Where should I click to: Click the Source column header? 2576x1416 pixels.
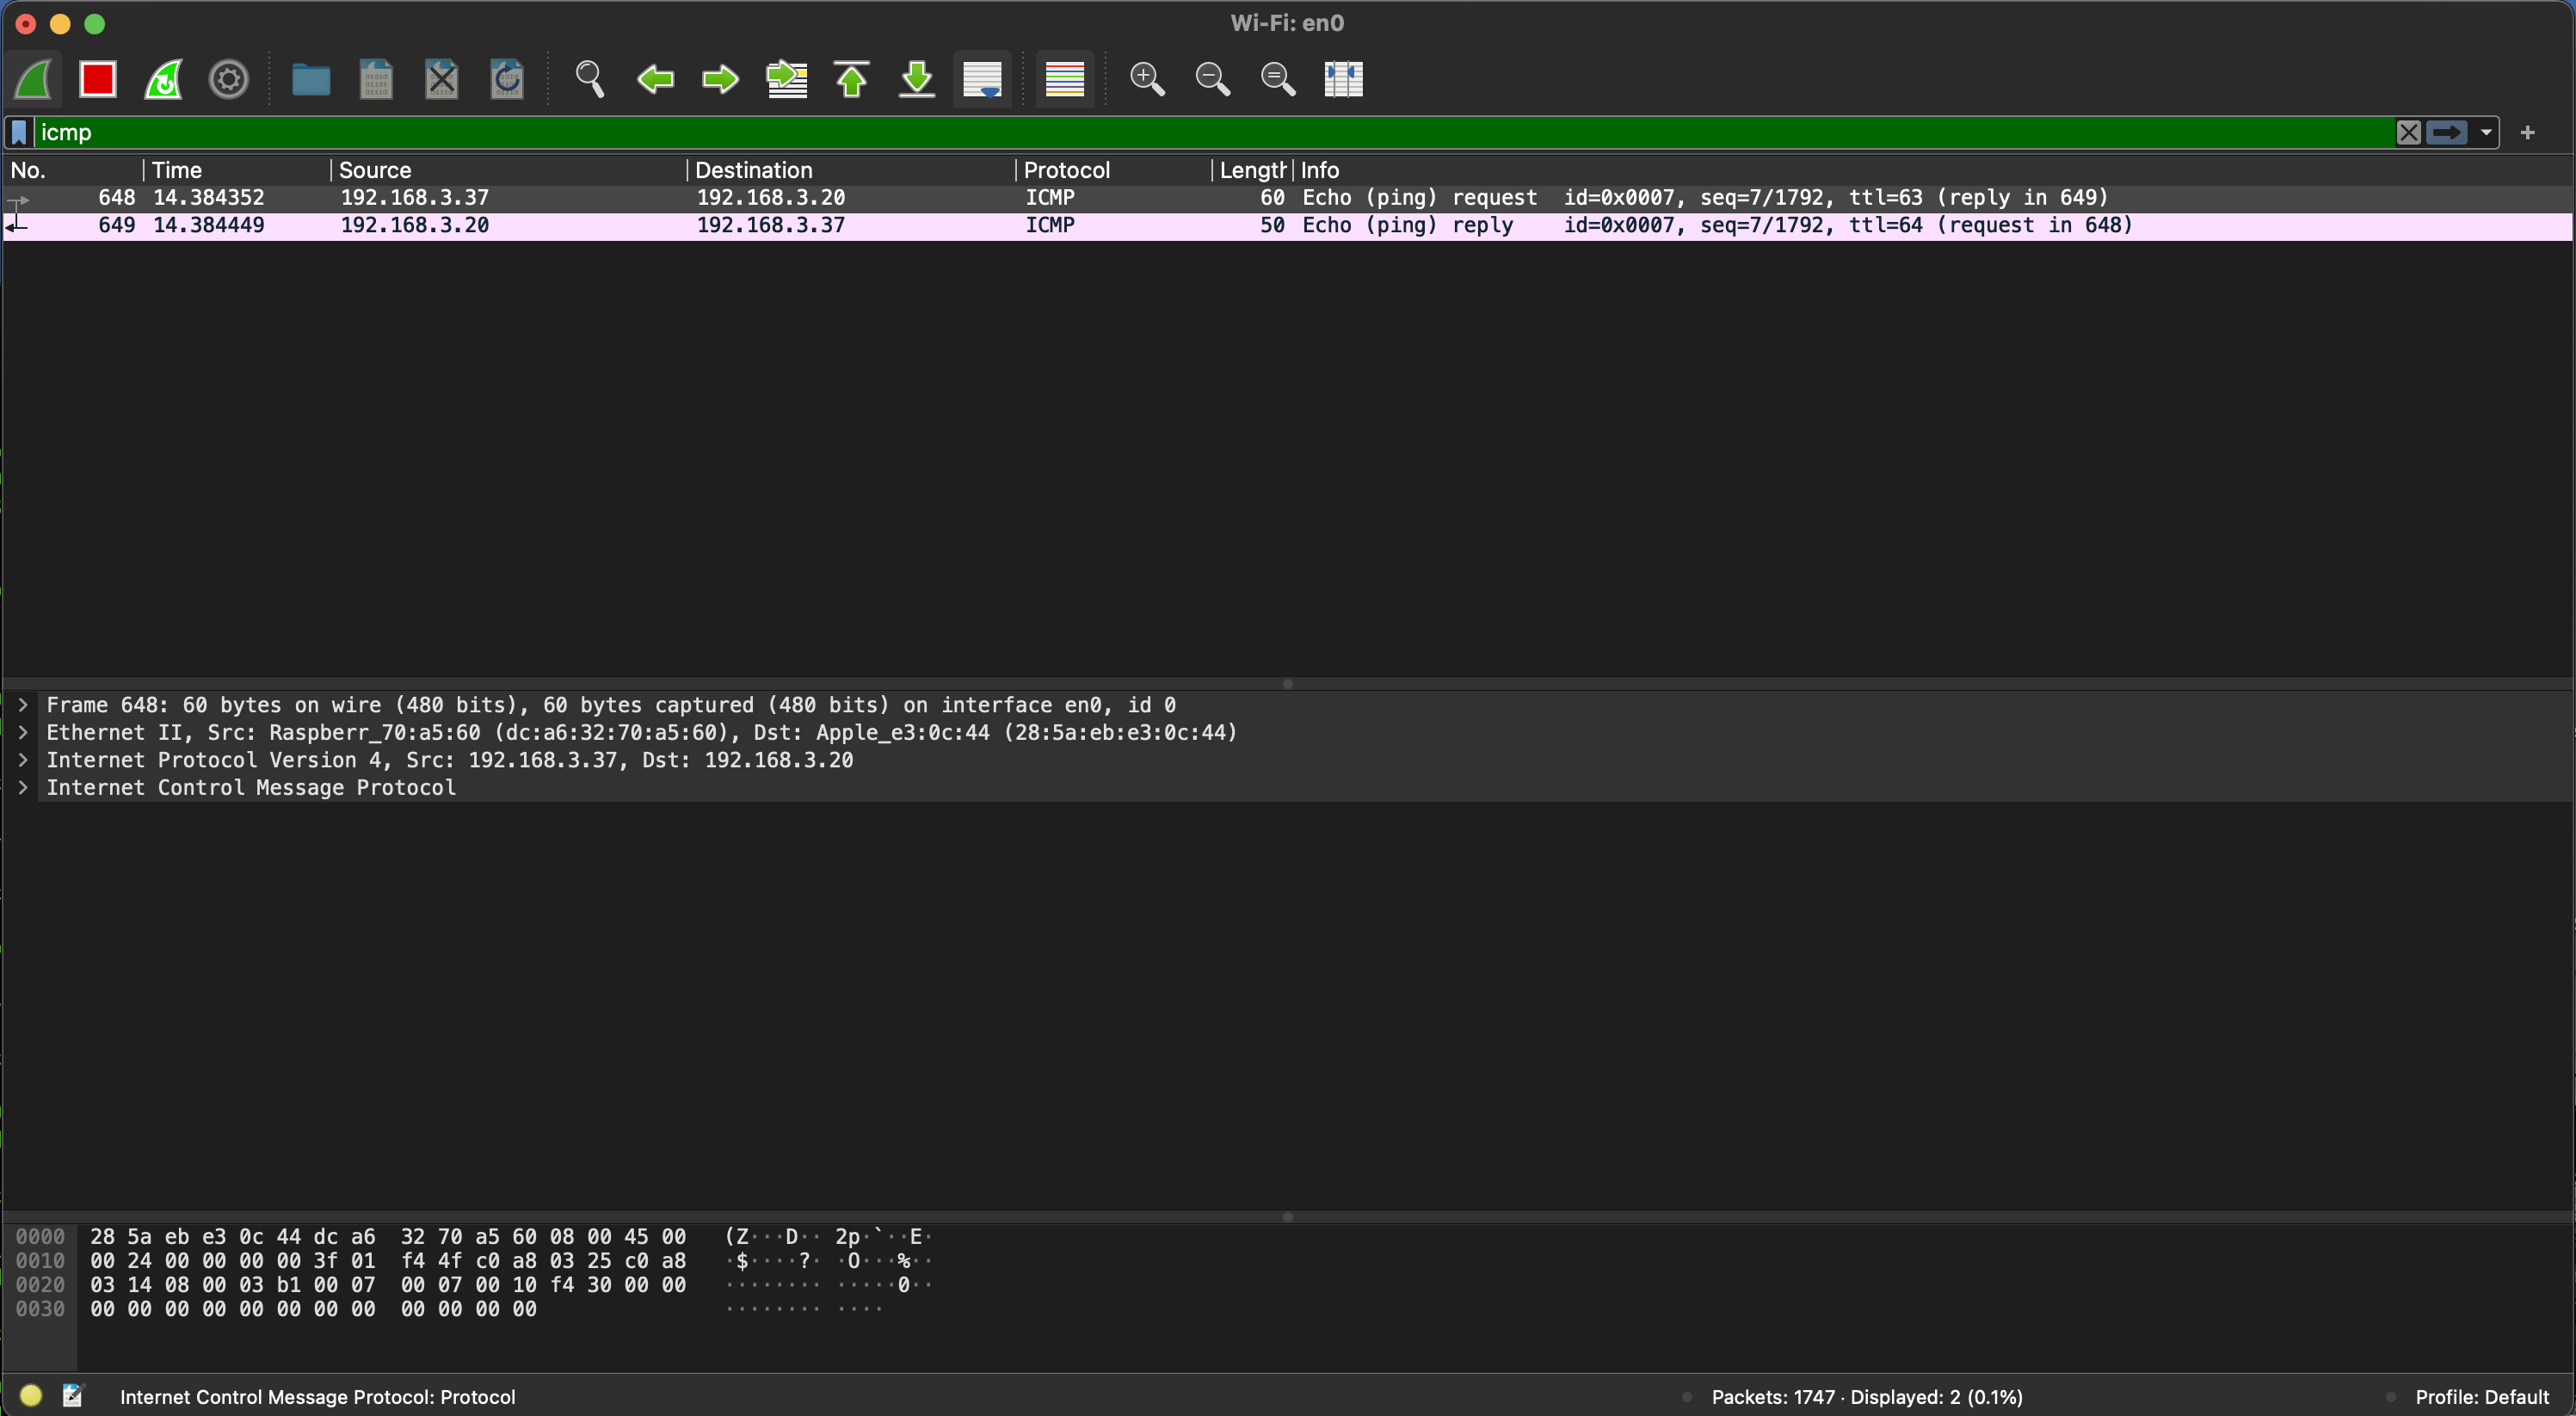[x=375, y=170]
